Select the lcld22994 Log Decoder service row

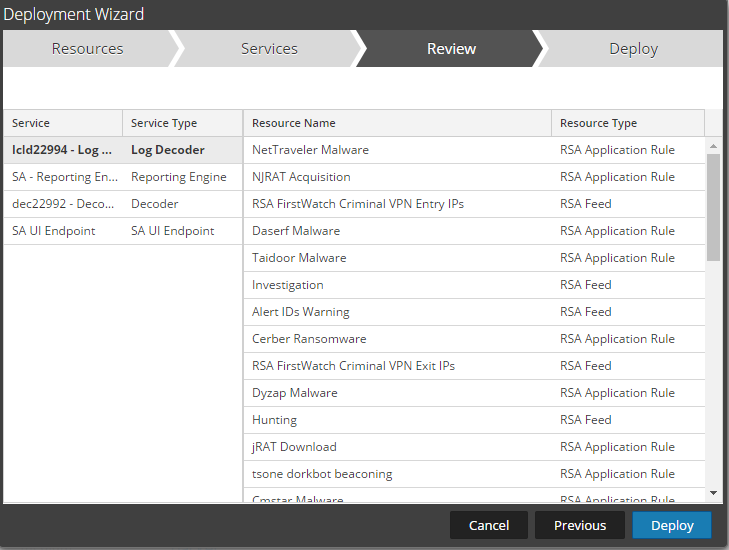(122, 150)
